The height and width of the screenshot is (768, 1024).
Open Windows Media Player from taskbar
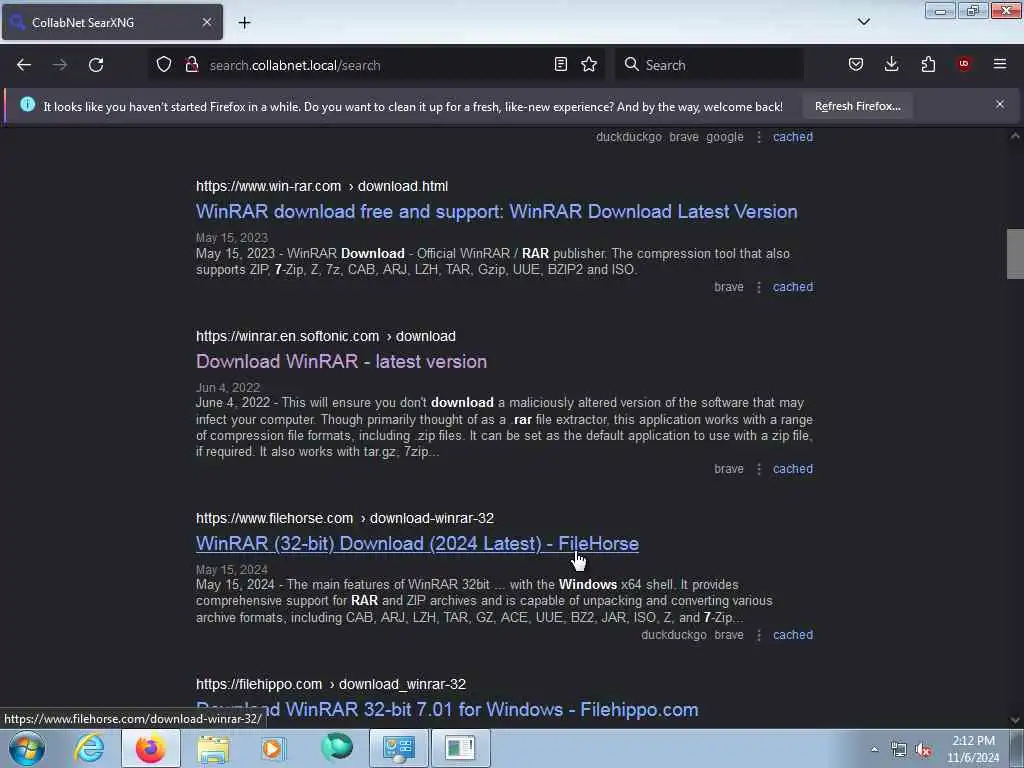[x=273, y=748]
